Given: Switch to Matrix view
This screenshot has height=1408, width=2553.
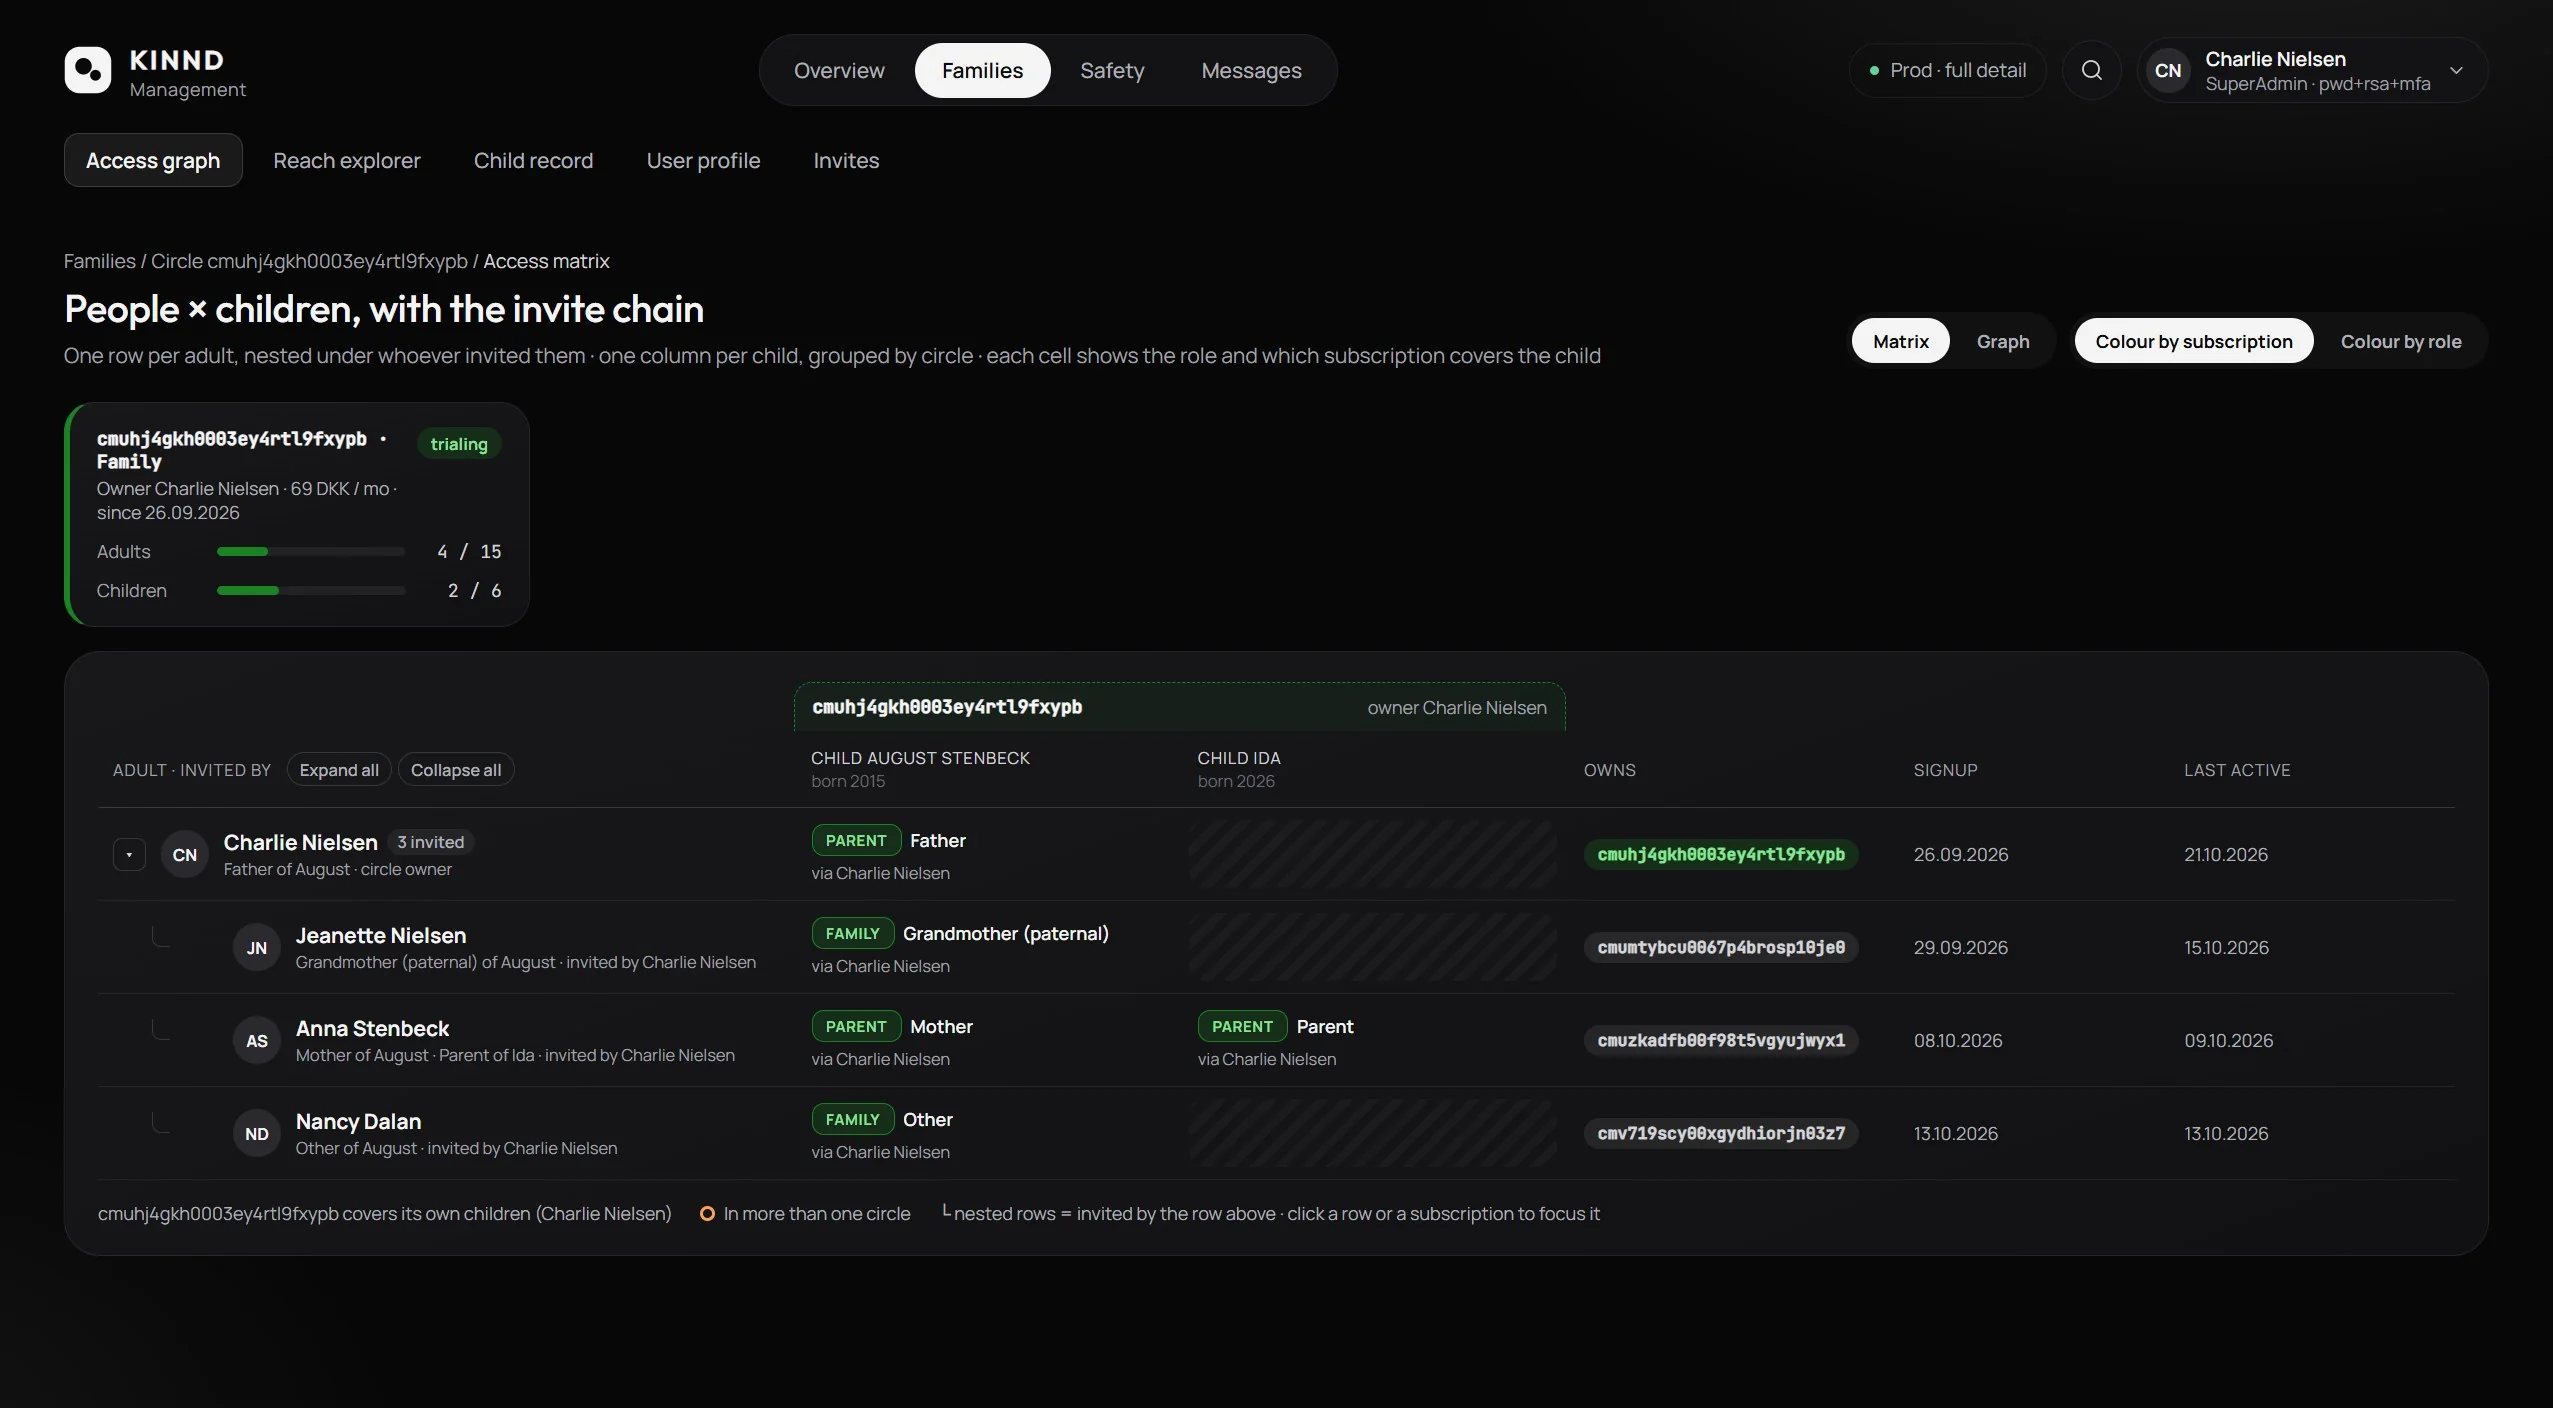Looking at the screenshot, I should coord(1900,341).
